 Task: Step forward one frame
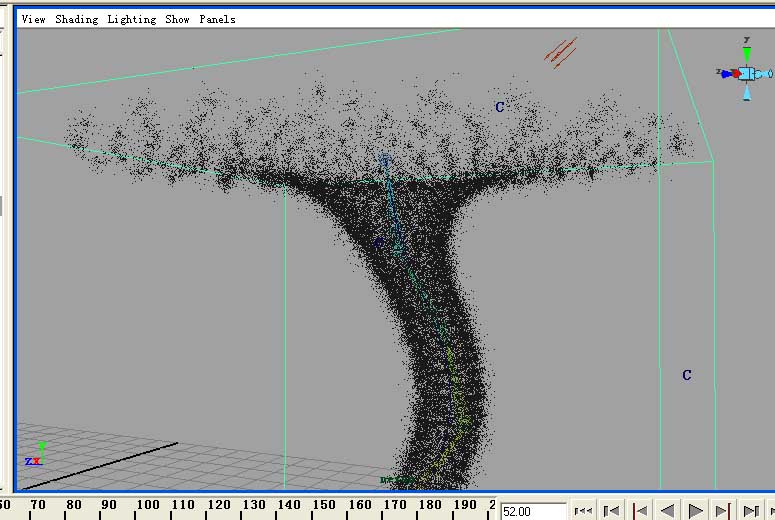pos(751,511)
